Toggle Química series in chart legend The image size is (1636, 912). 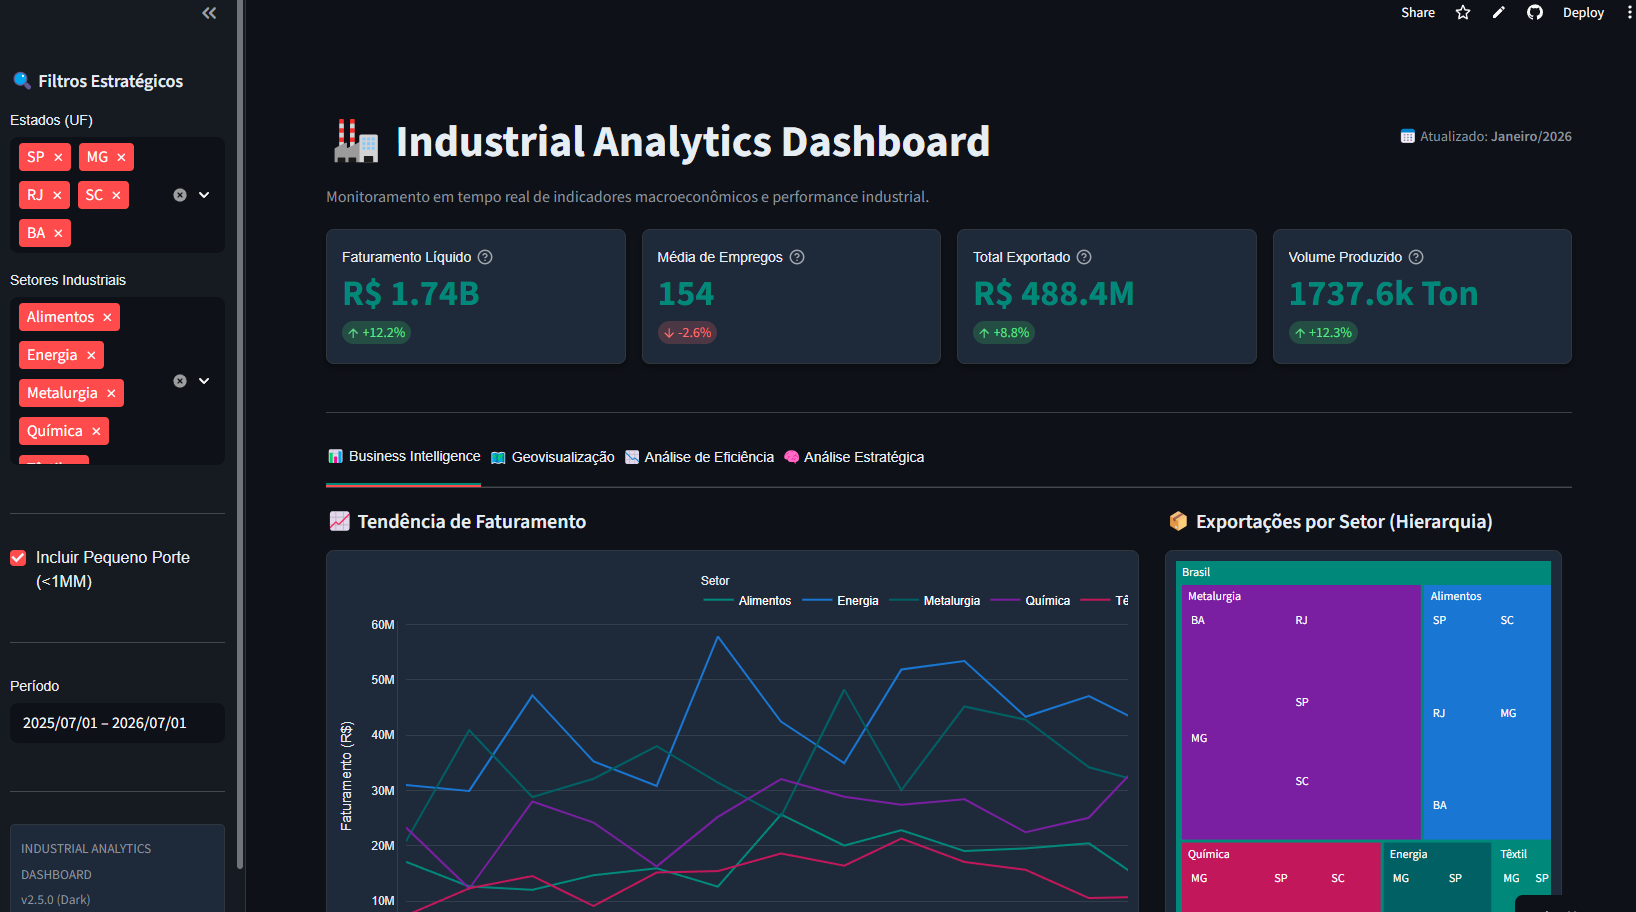1031,601
